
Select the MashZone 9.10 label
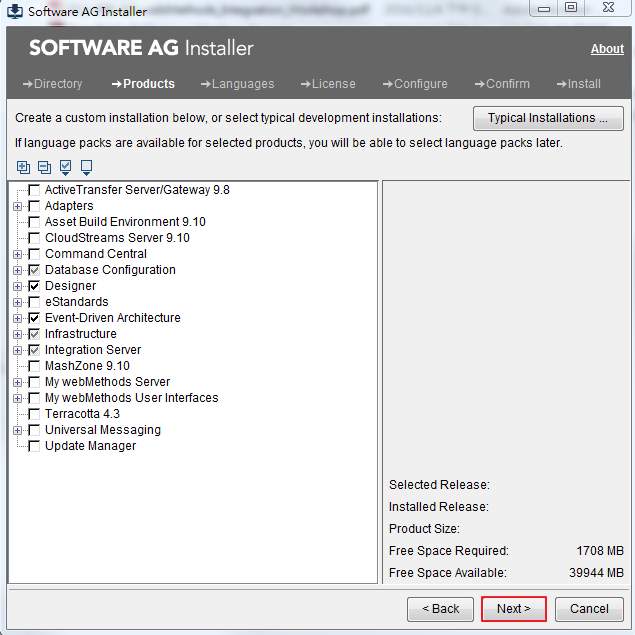pyautogui.click(x=87, y=366)
